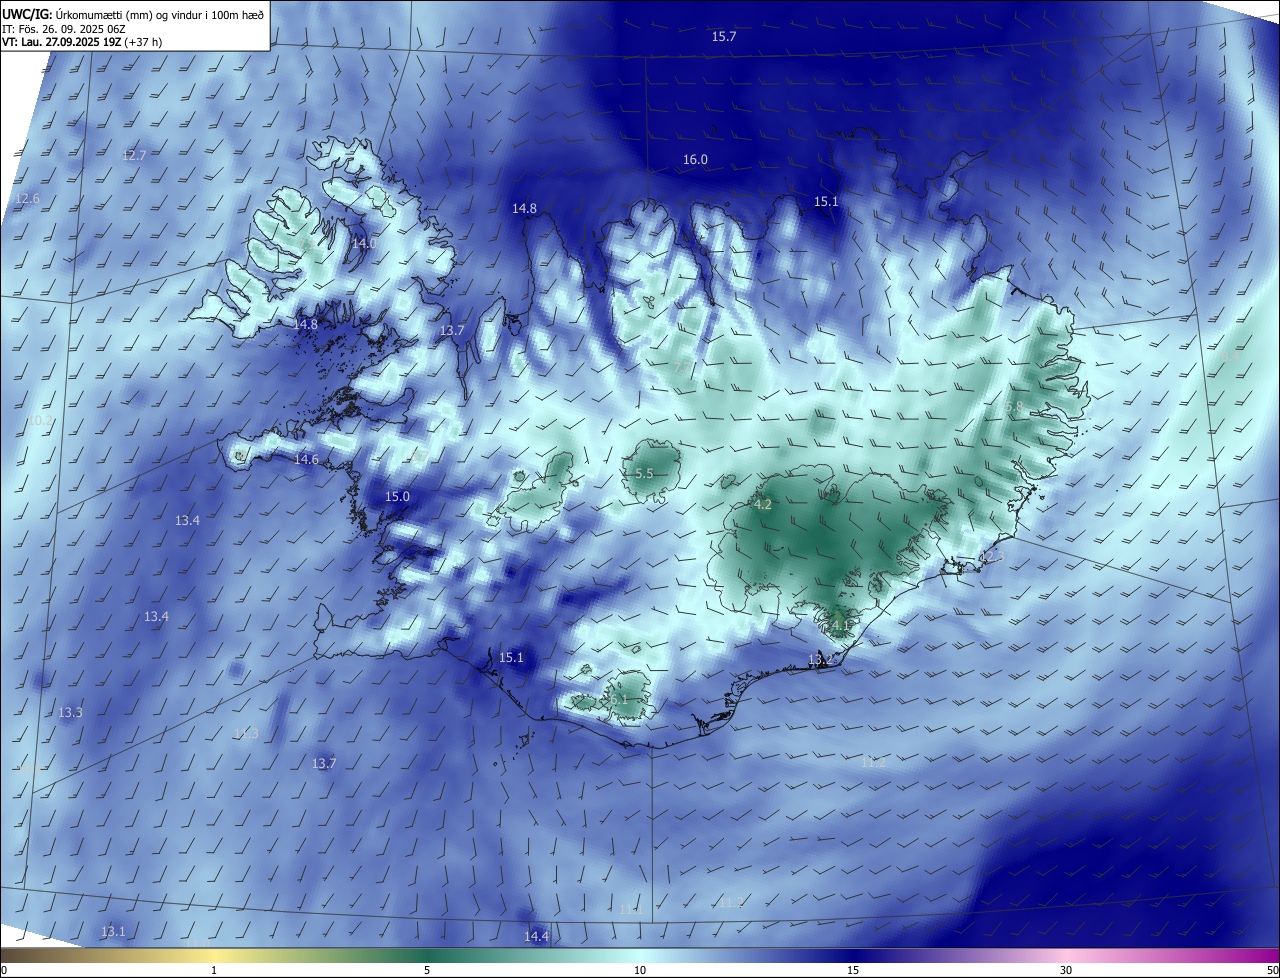The width and height of the screenshot is (1280, 978).
Task: Click the 4.2 value on Vatnajökull glacier
Action: pos(762,505)
